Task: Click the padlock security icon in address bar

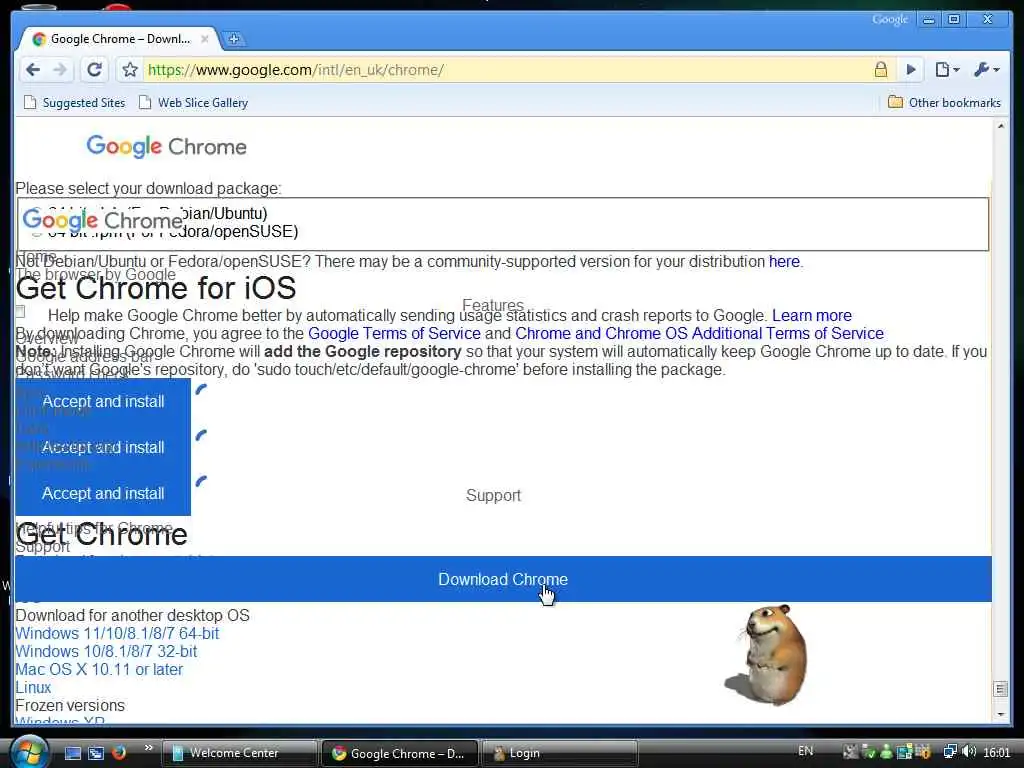Action: (880, 69)
